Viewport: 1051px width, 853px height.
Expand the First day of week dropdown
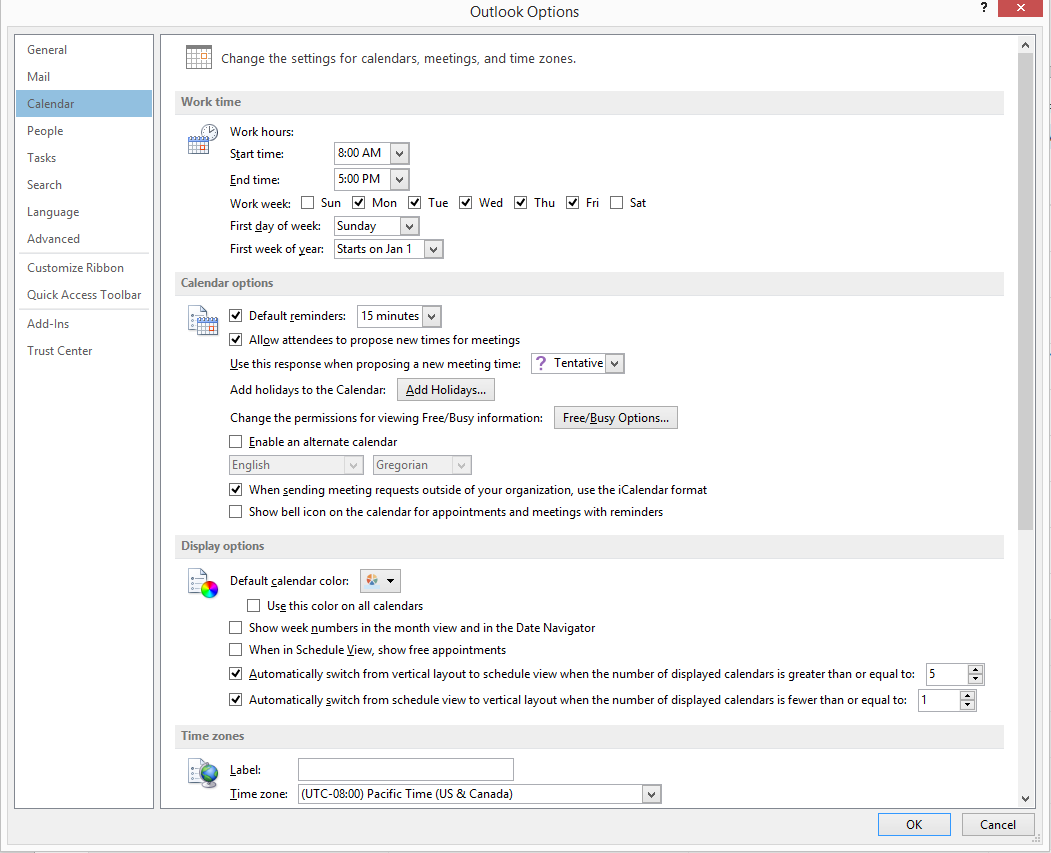tap(409, 226)
